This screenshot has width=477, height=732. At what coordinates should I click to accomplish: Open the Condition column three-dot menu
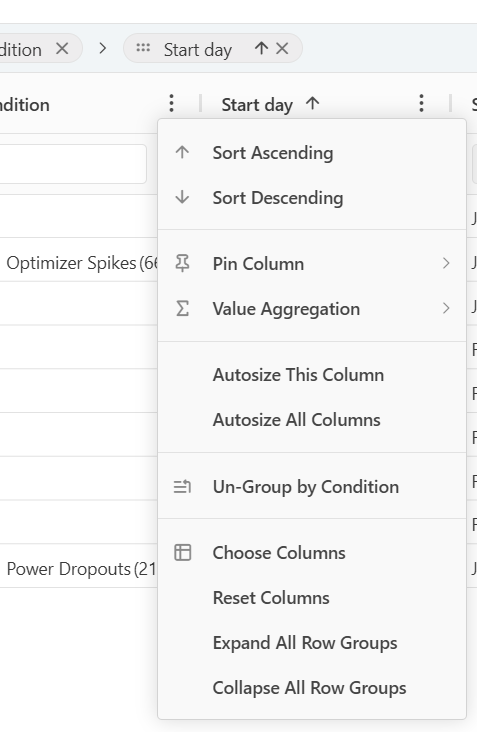171,103
